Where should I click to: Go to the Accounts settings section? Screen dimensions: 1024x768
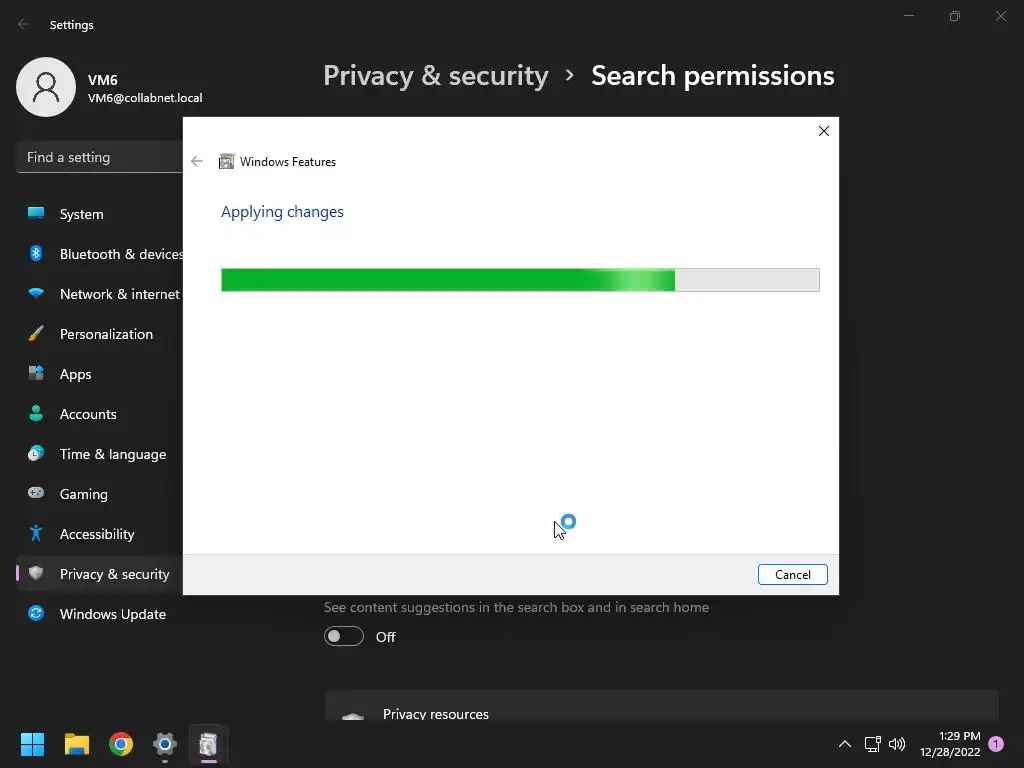click(88, 414)
